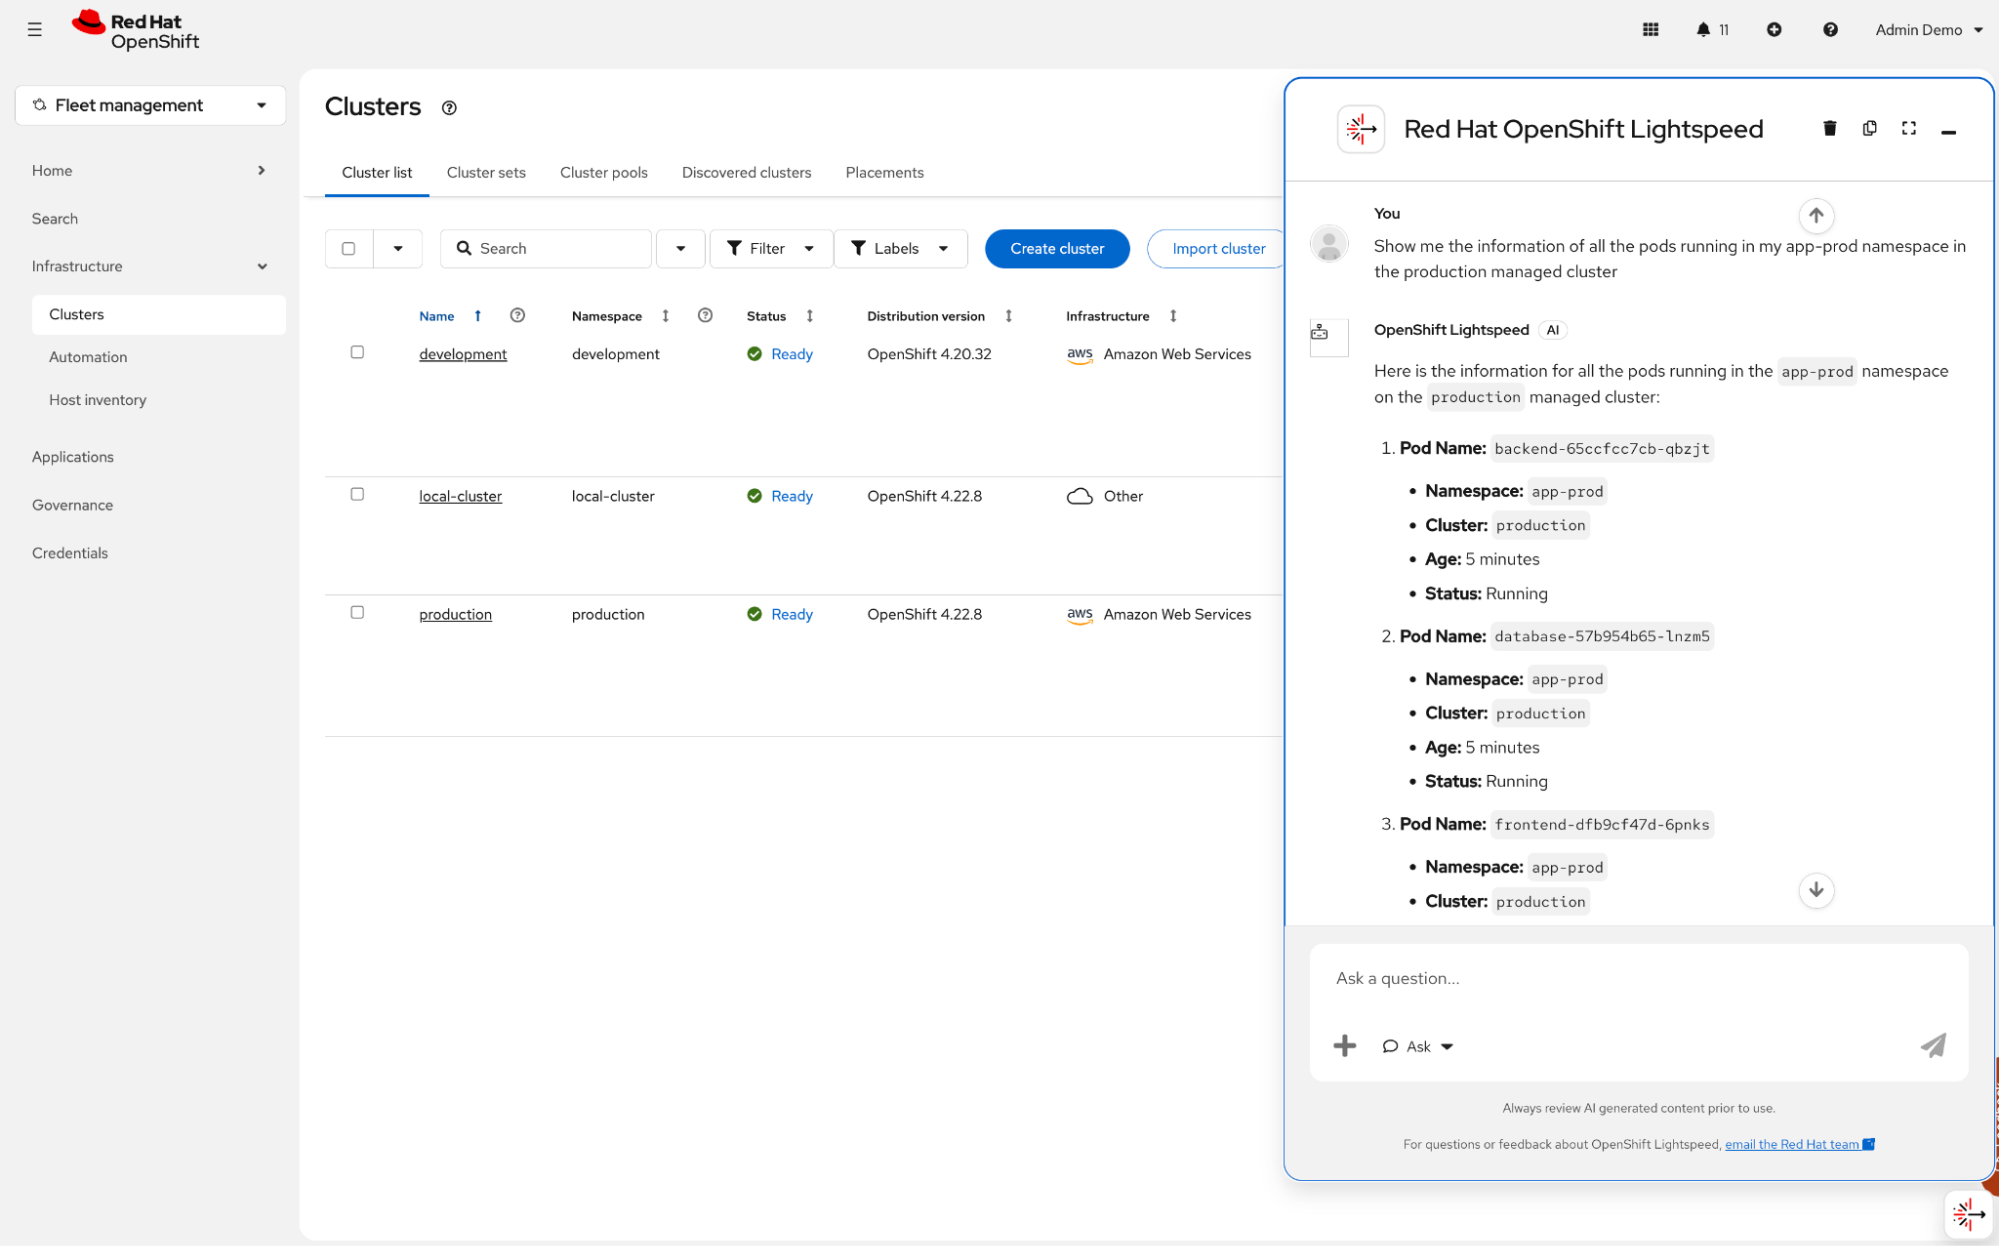Image resolution: width=1999 pixels, height=1247 pixels.
Task: Switch to the Cluster sets tab
Action: (x=486, y=173)
